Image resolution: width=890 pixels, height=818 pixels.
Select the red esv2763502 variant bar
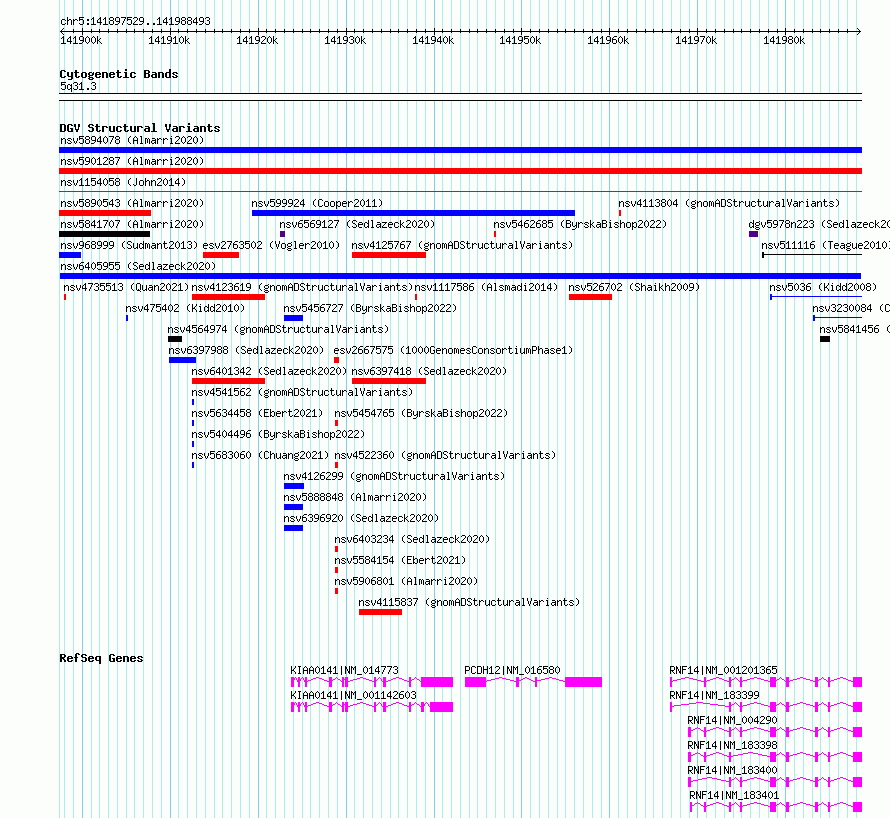point(221,255)
